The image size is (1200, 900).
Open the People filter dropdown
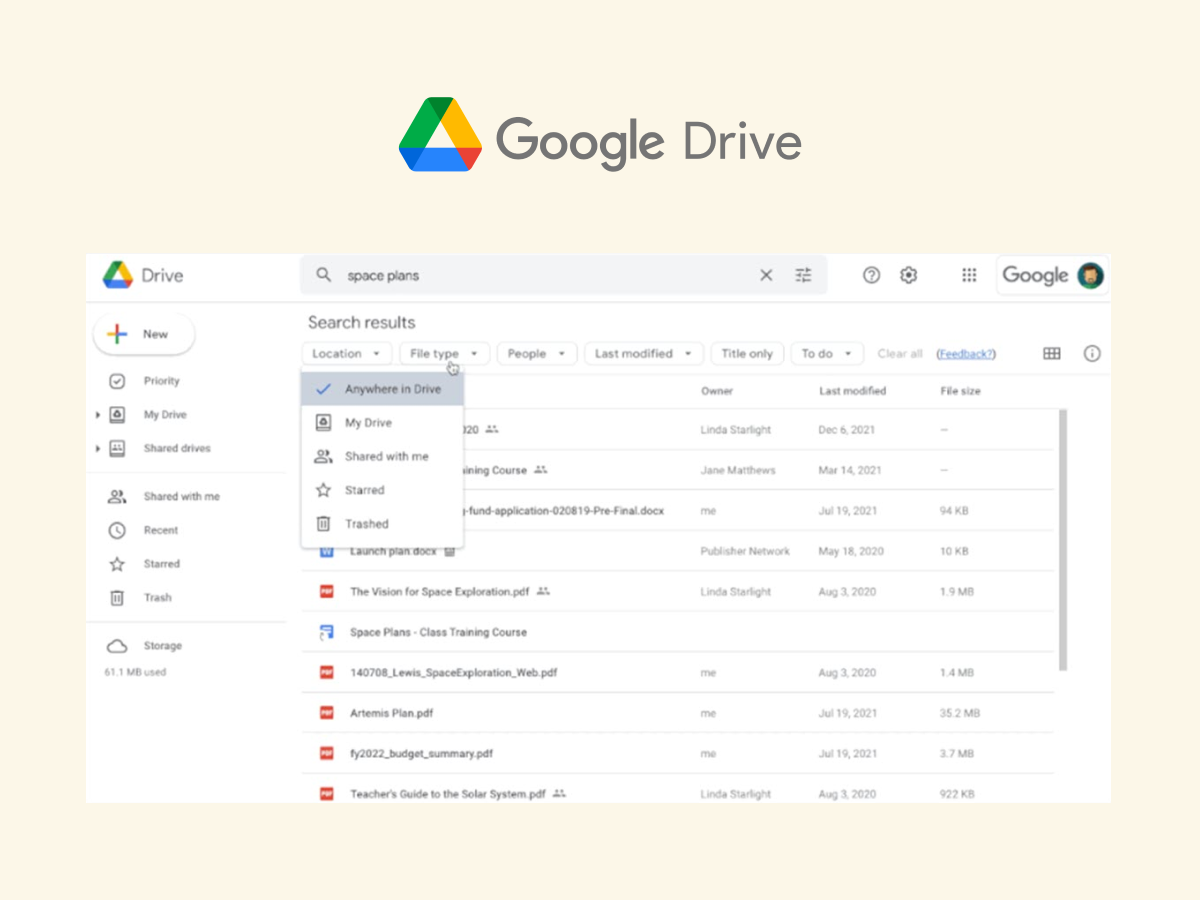pyautogui.click(x=537, y=353)
